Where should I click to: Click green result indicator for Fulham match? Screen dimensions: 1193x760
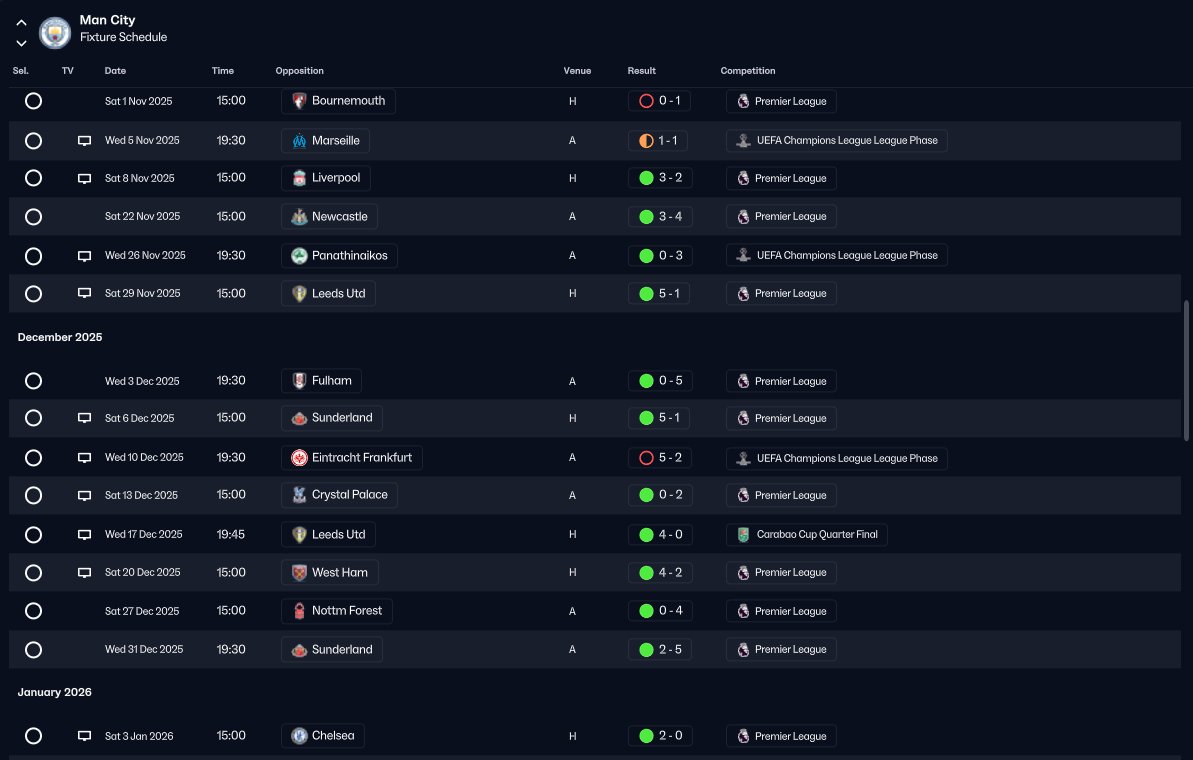tap(646, 381)
